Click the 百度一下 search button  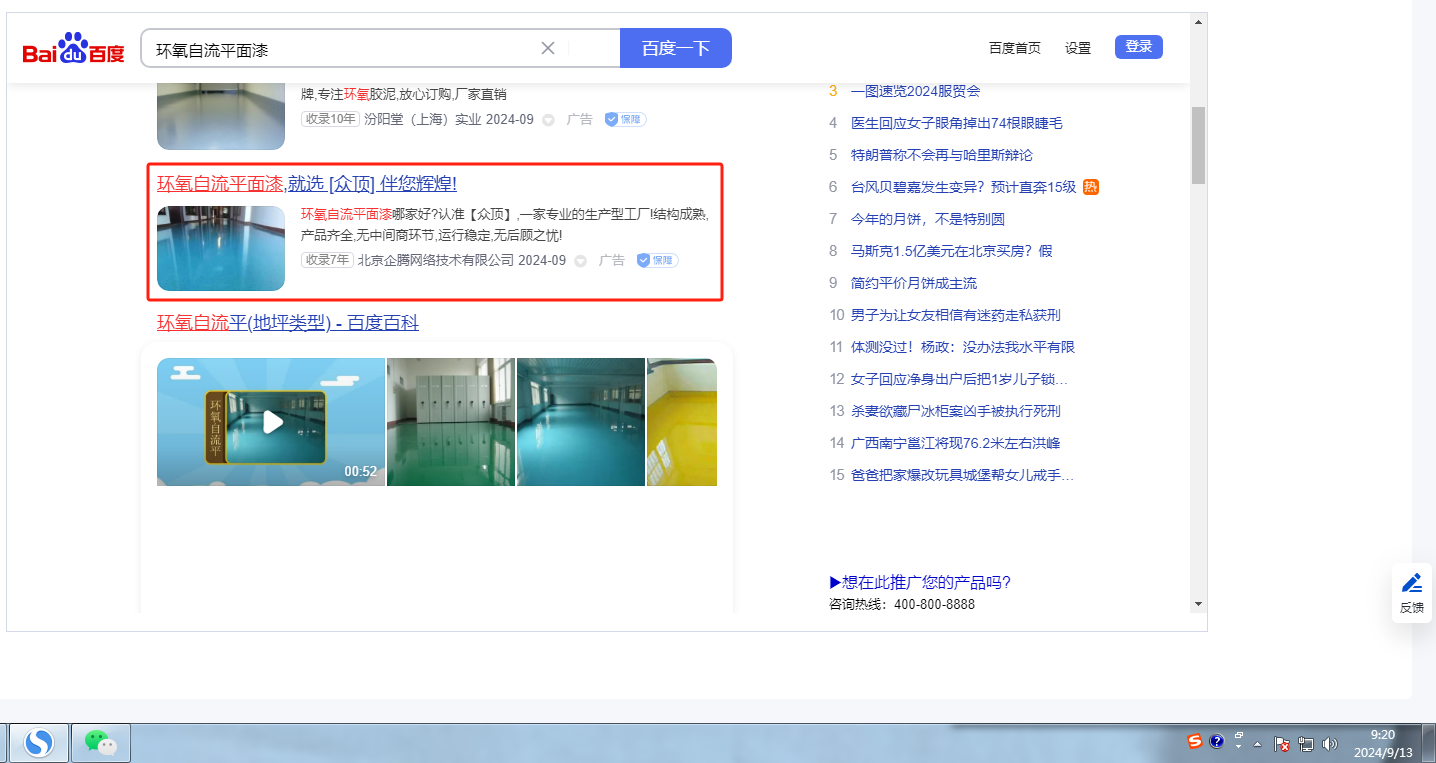point(676,48)
